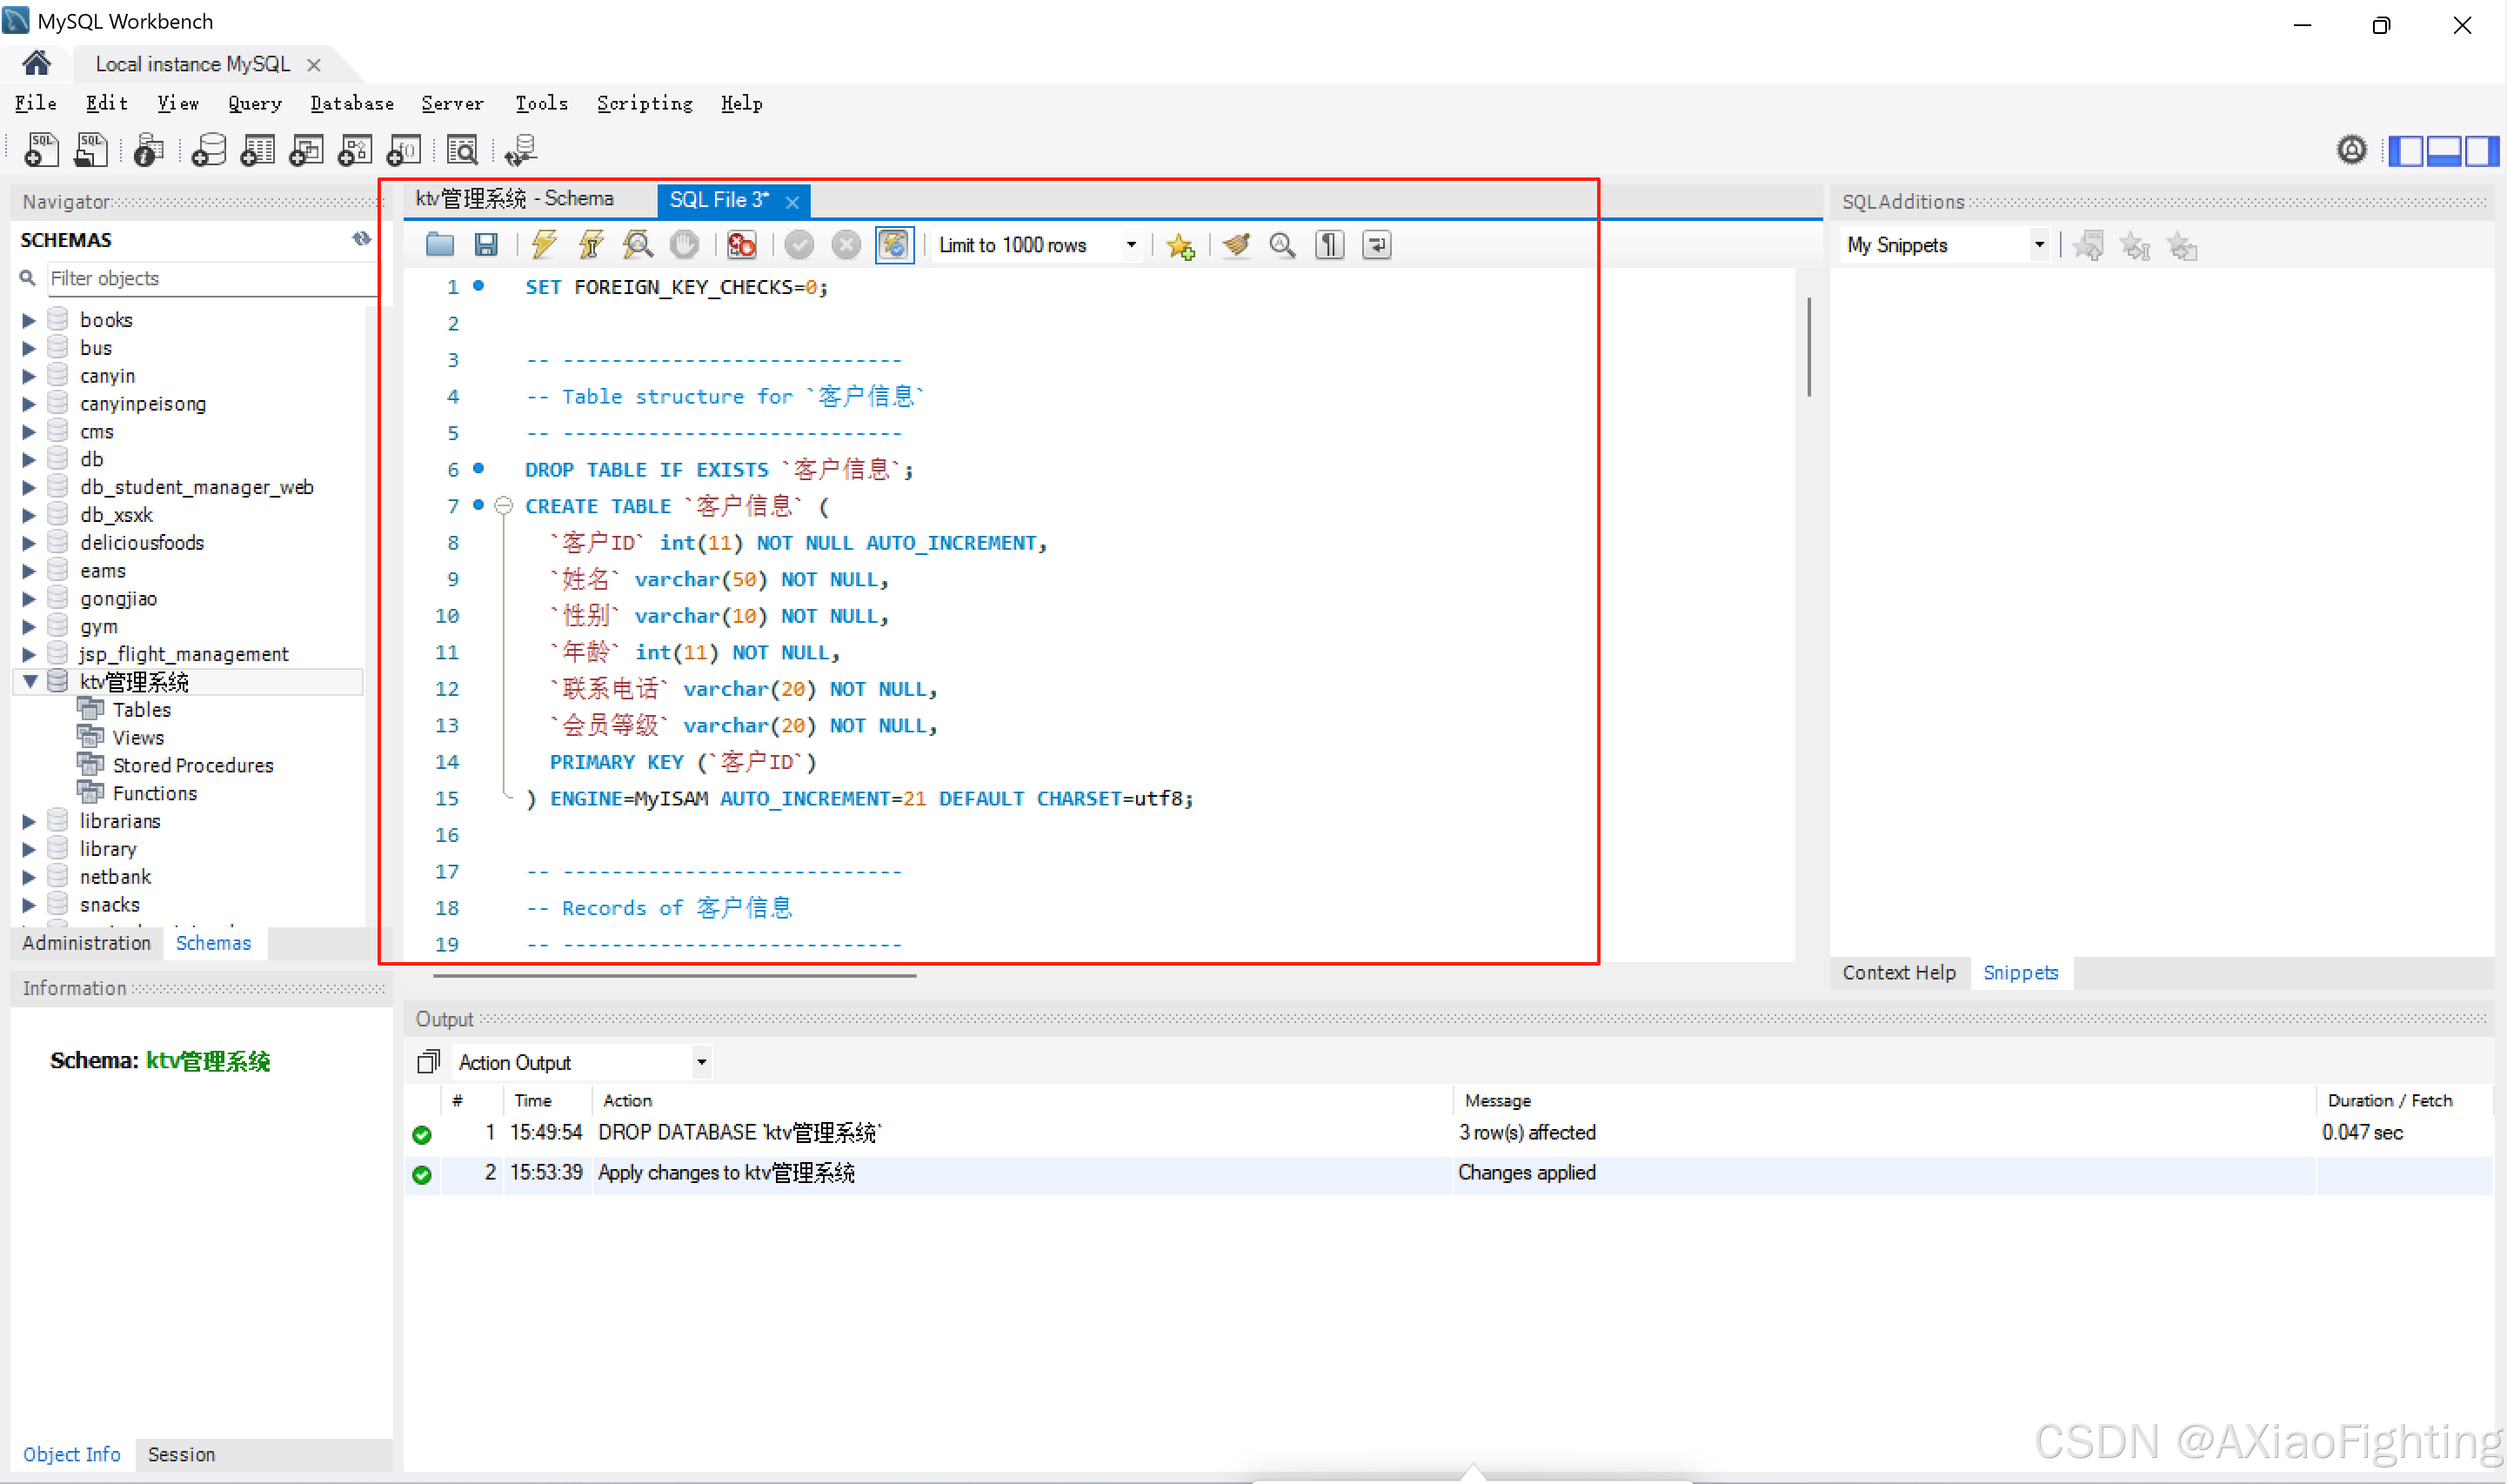Image resolution: width=2507 pixels, height=1484 pixels.
Task: Create a new SQL tab
Action: coord(40,150)
